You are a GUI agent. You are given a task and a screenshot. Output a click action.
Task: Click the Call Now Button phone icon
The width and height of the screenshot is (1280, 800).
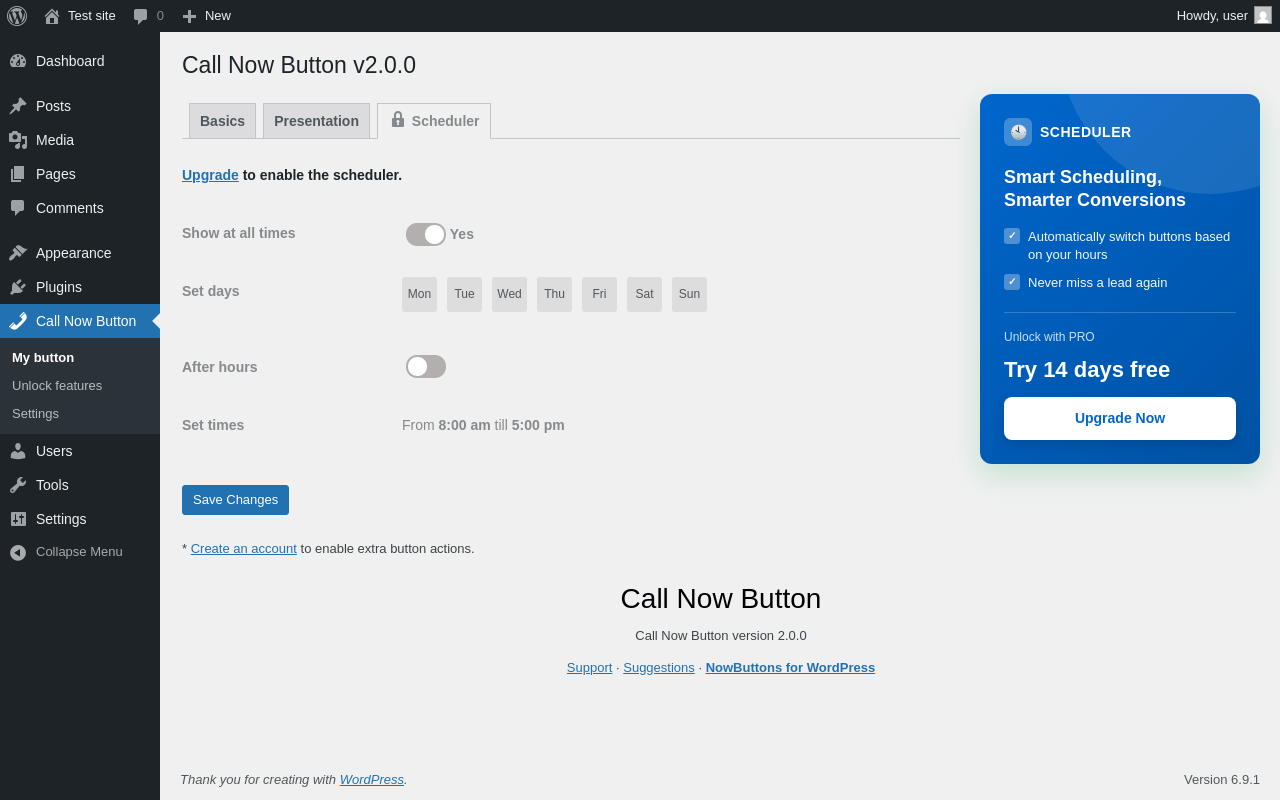(18, 321)
